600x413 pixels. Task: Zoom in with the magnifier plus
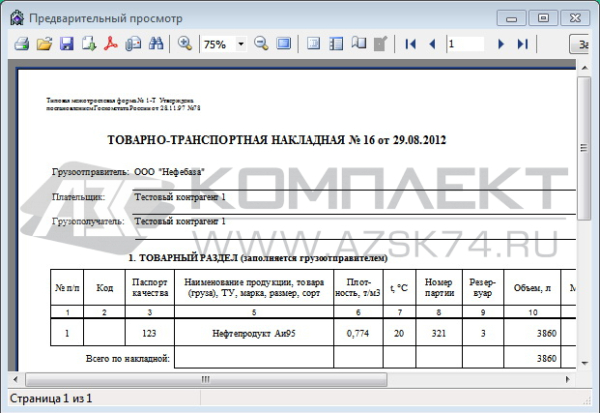[185, 44]
